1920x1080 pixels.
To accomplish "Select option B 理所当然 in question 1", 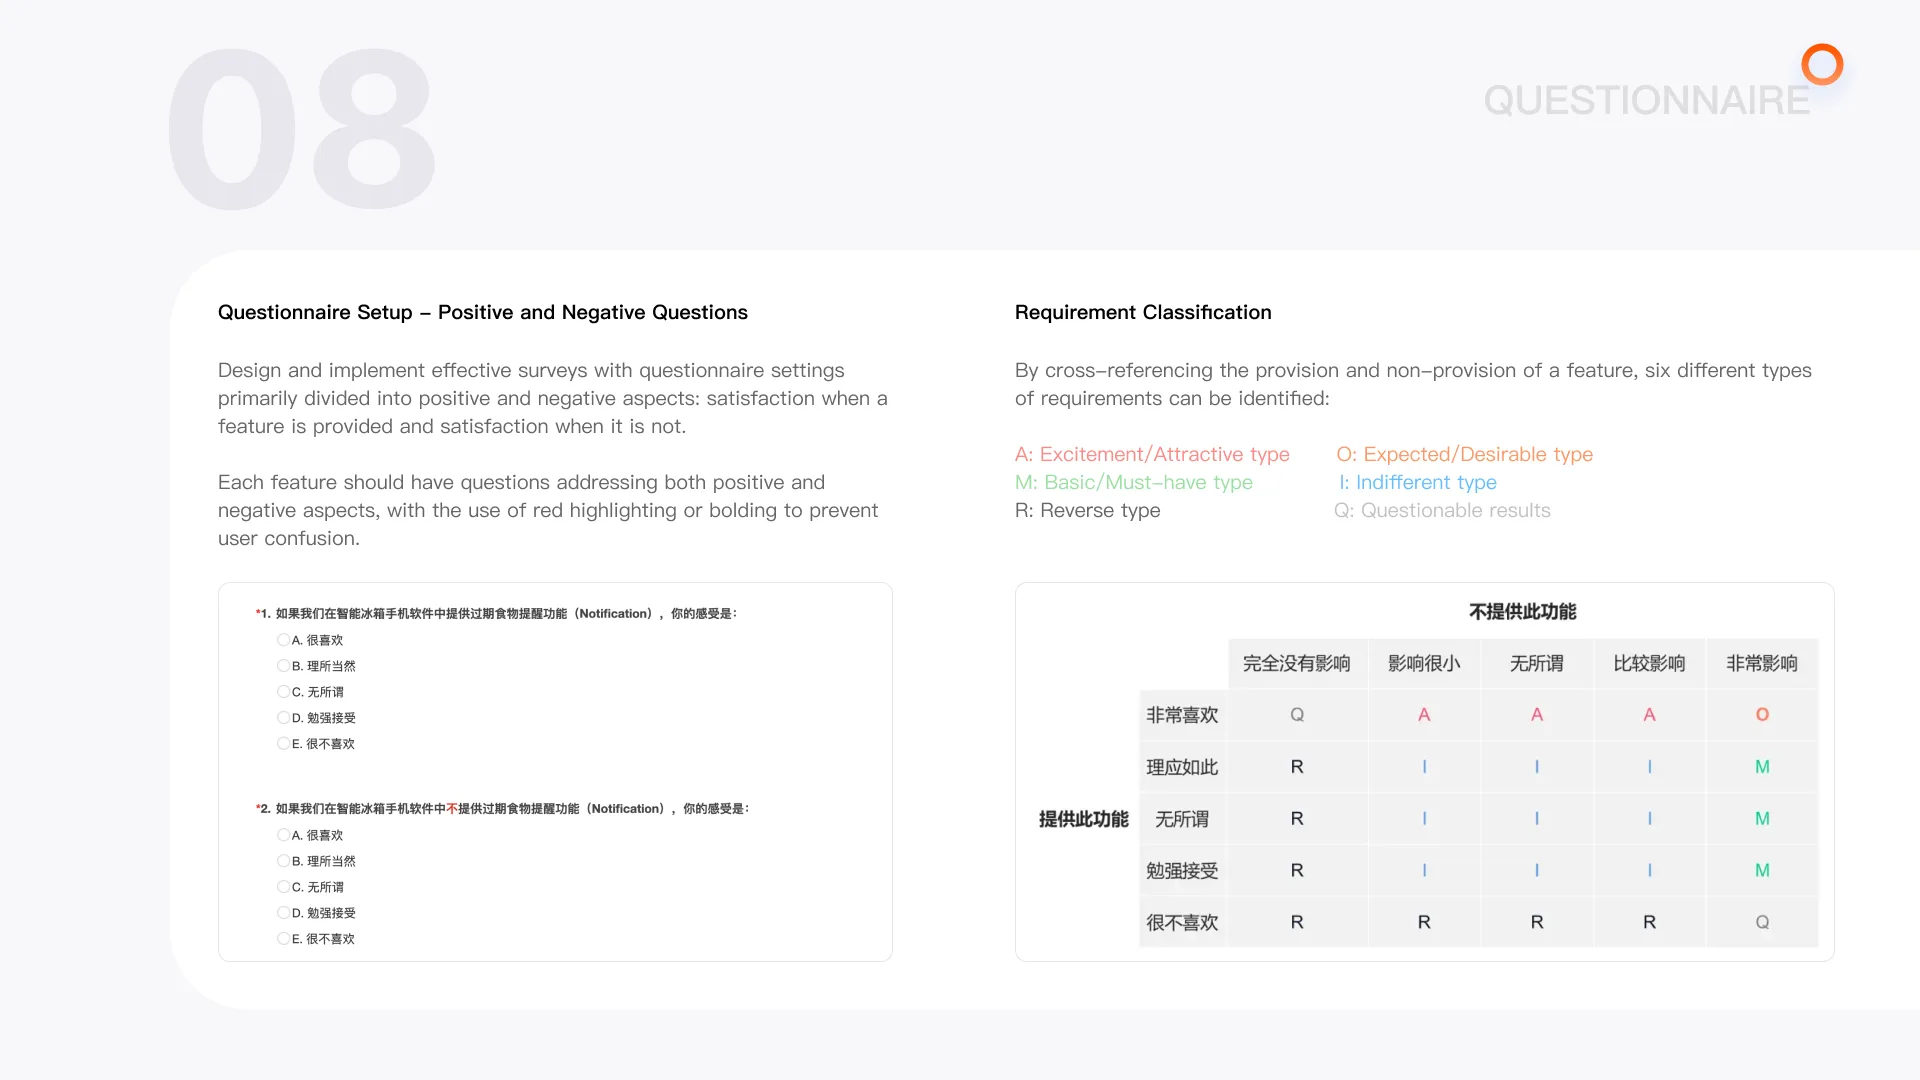I will tap(283, 666).
